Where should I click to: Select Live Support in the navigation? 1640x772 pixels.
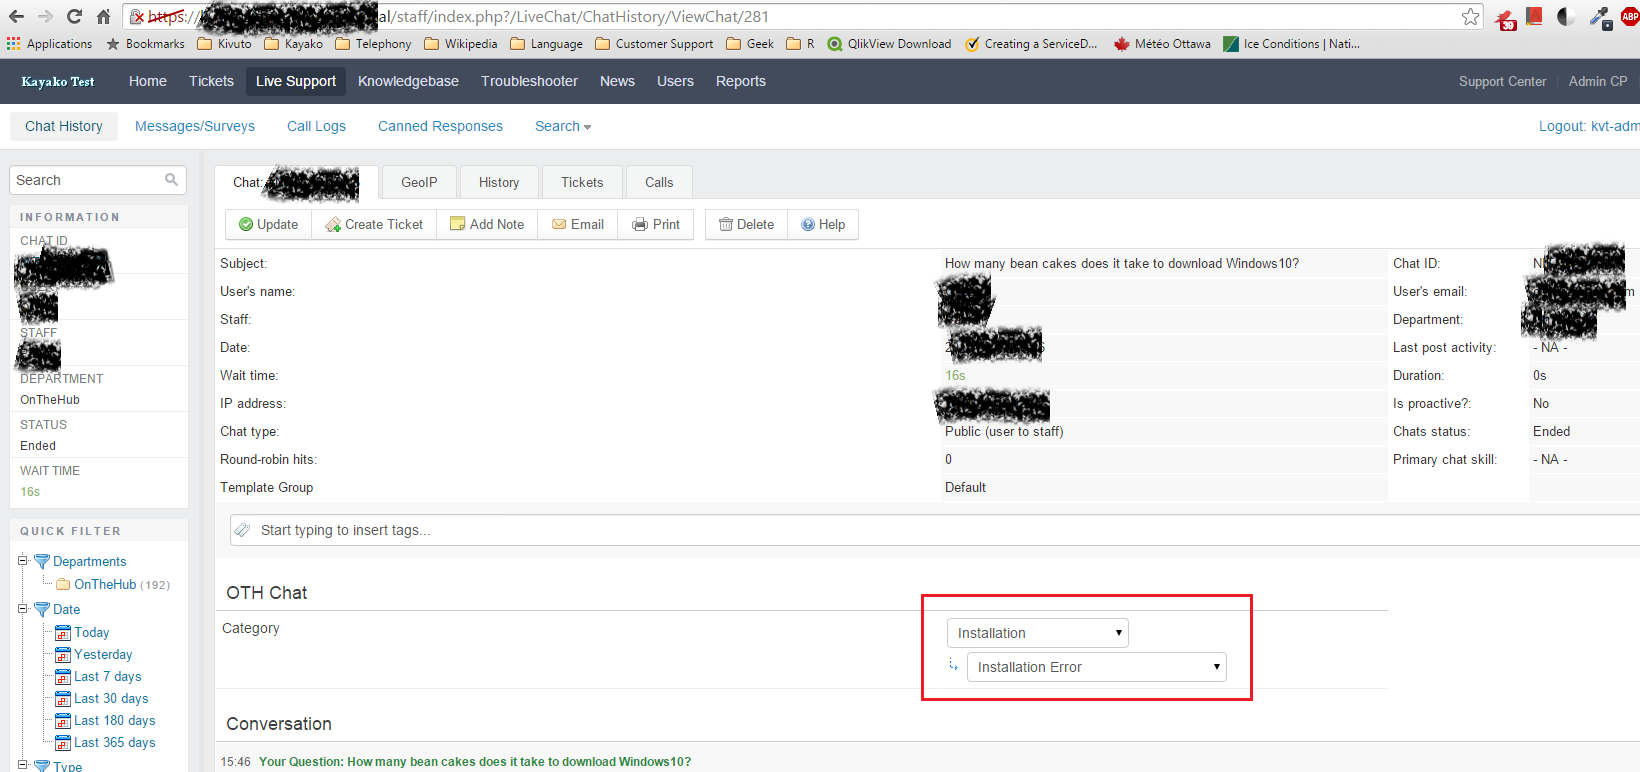296,81
